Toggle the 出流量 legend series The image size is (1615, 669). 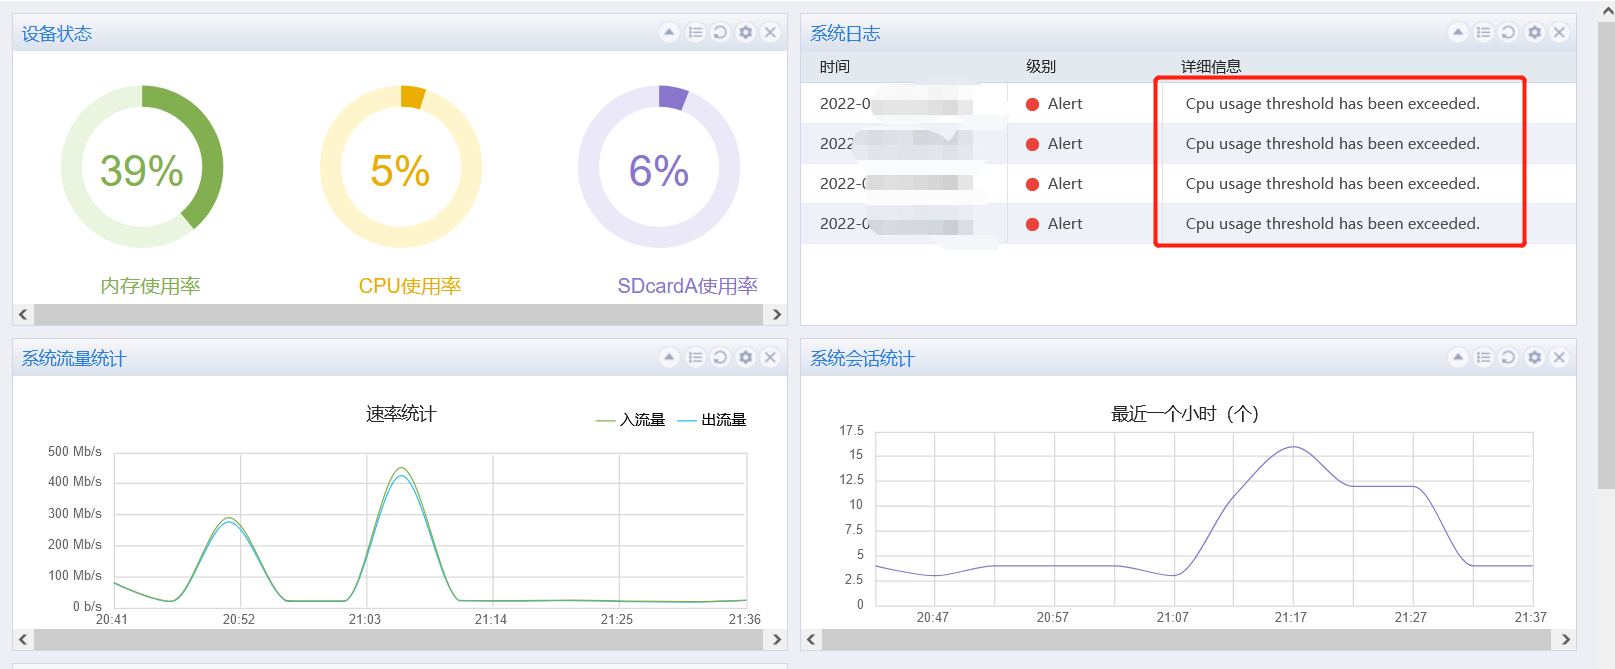(712, 420)
